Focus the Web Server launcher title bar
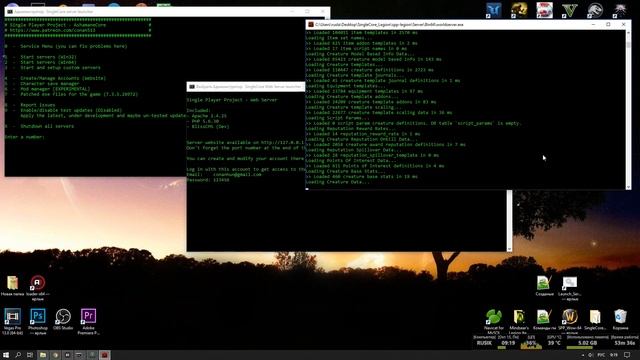The image size is (640, 360). 246,87
